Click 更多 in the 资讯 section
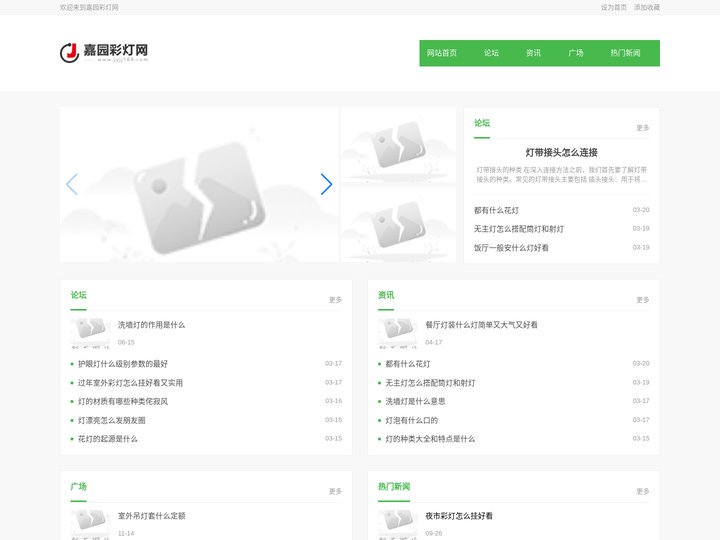Image resolution: width=720 pixels, height=540 pixels. tap(643, 300)
